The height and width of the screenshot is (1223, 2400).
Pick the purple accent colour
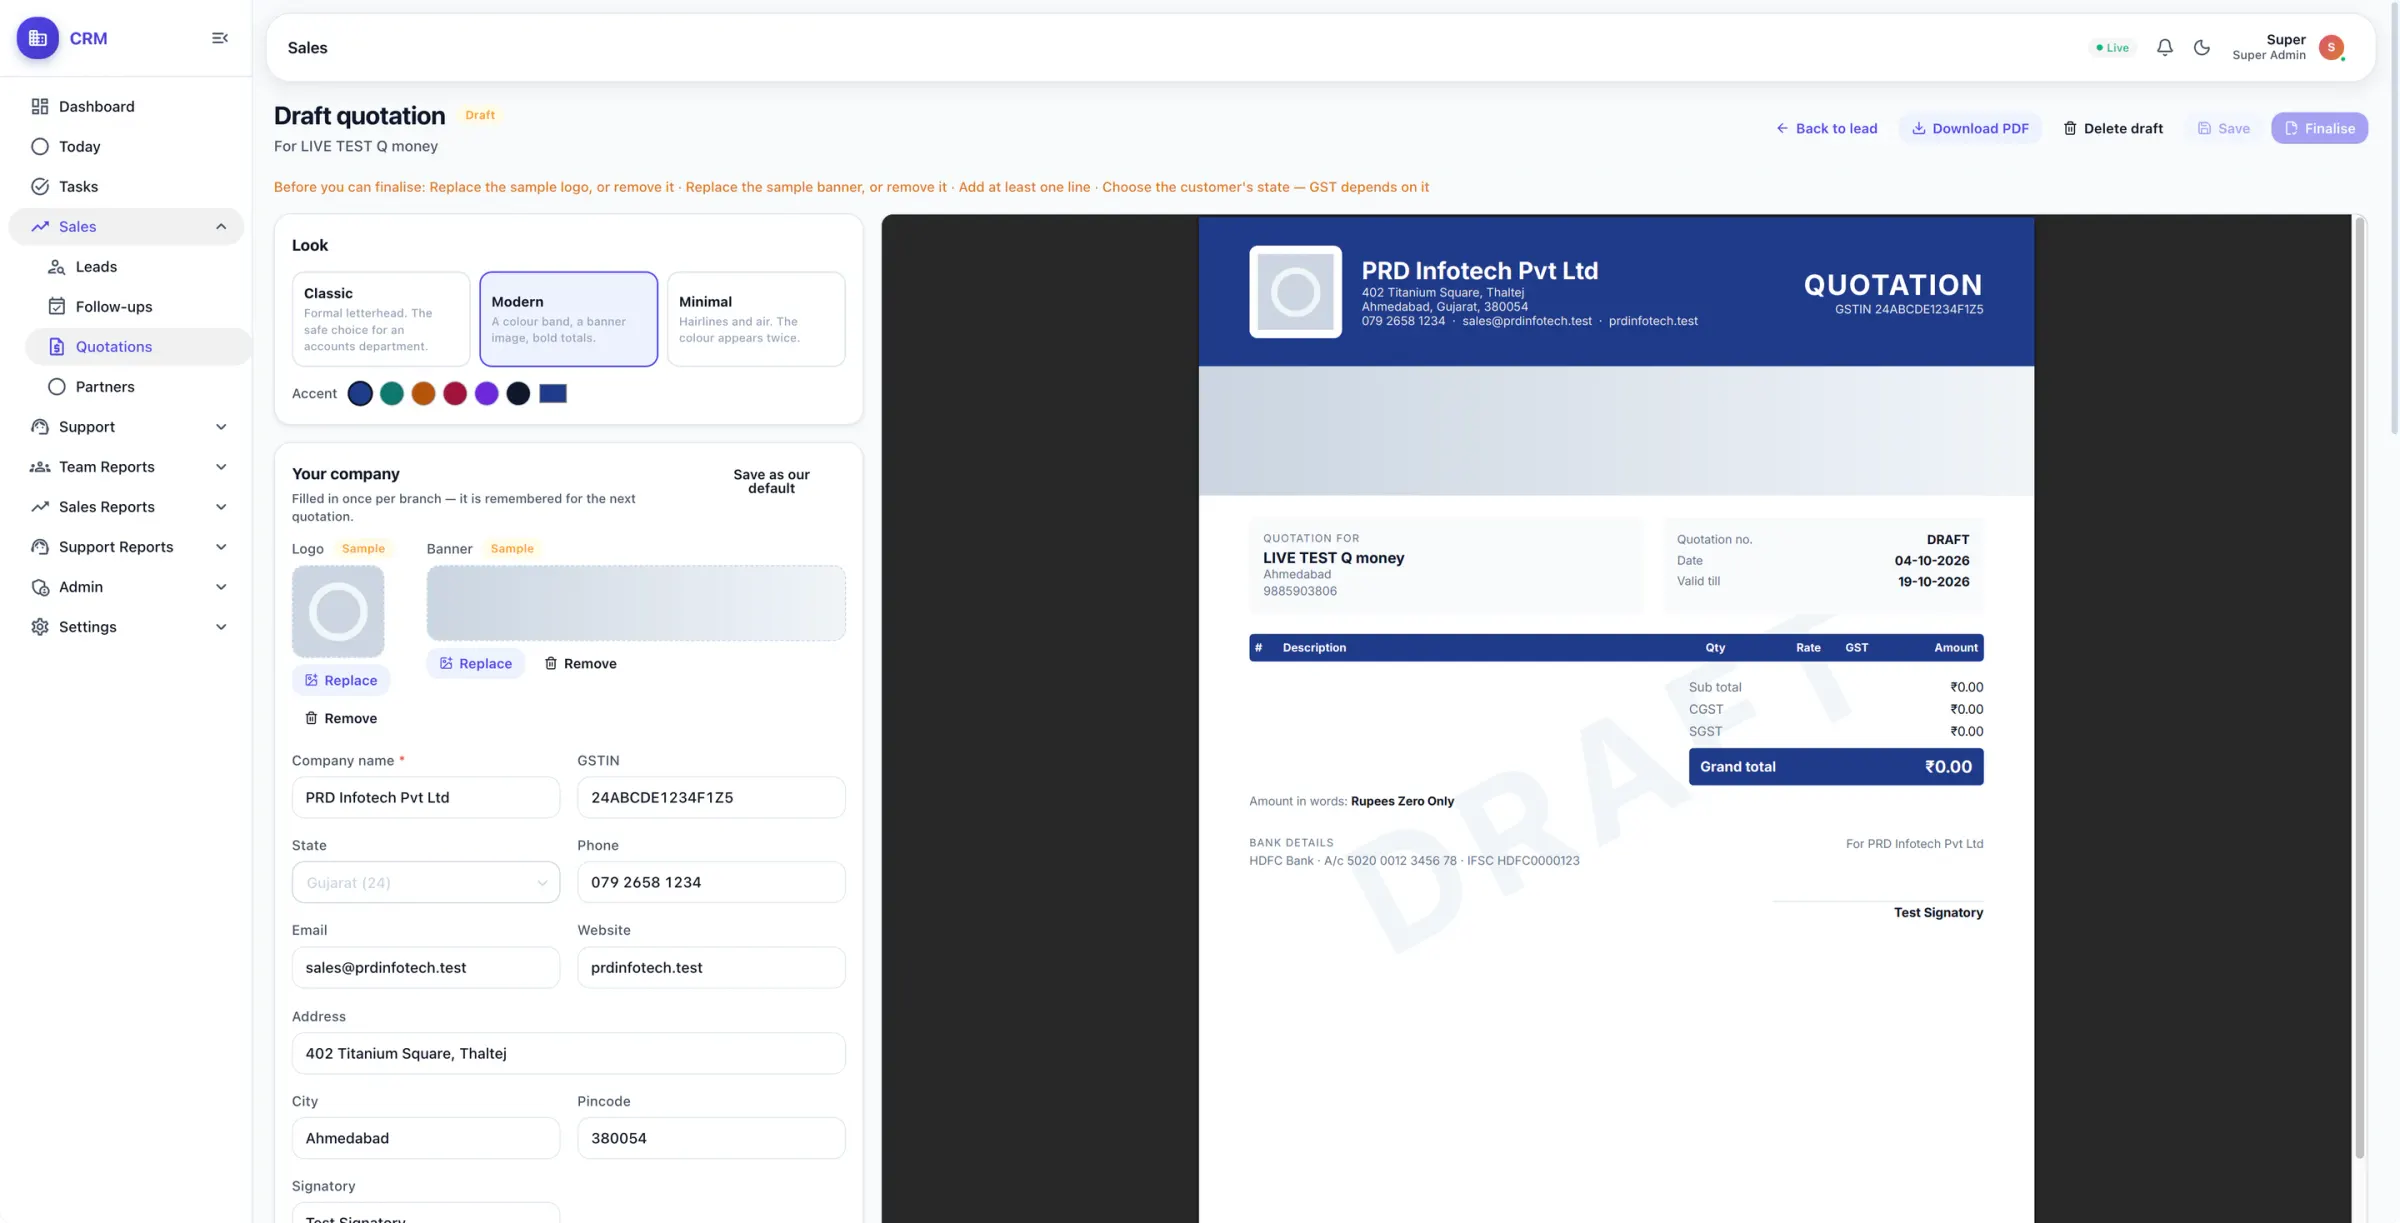tap(486, 393)
